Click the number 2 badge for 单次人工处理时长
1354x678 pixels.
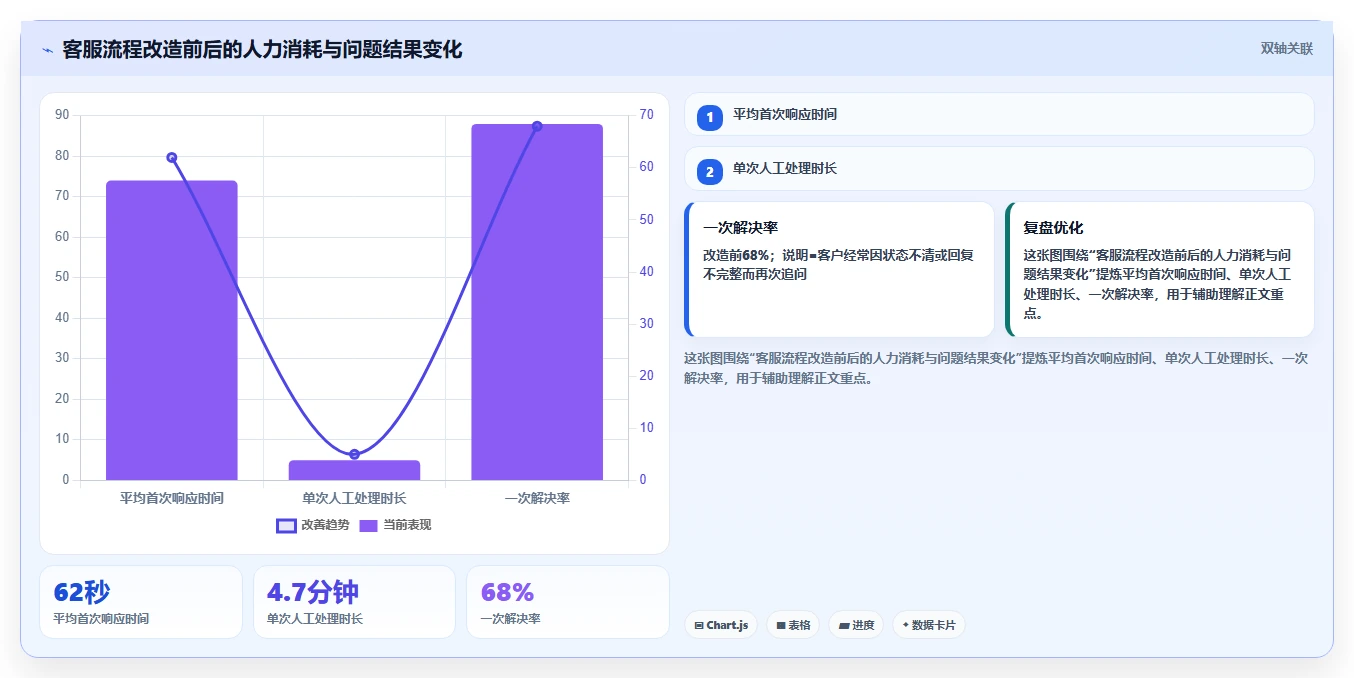710,172
